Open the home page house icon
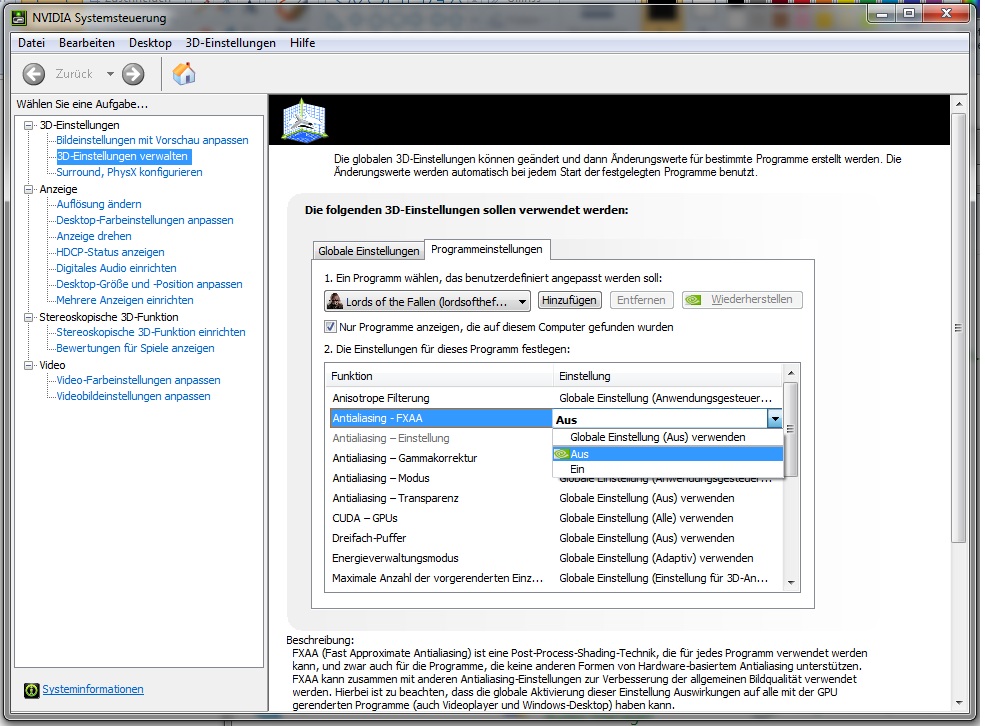The width and height of the screenshot is (985, 726). tap(184, 73)
